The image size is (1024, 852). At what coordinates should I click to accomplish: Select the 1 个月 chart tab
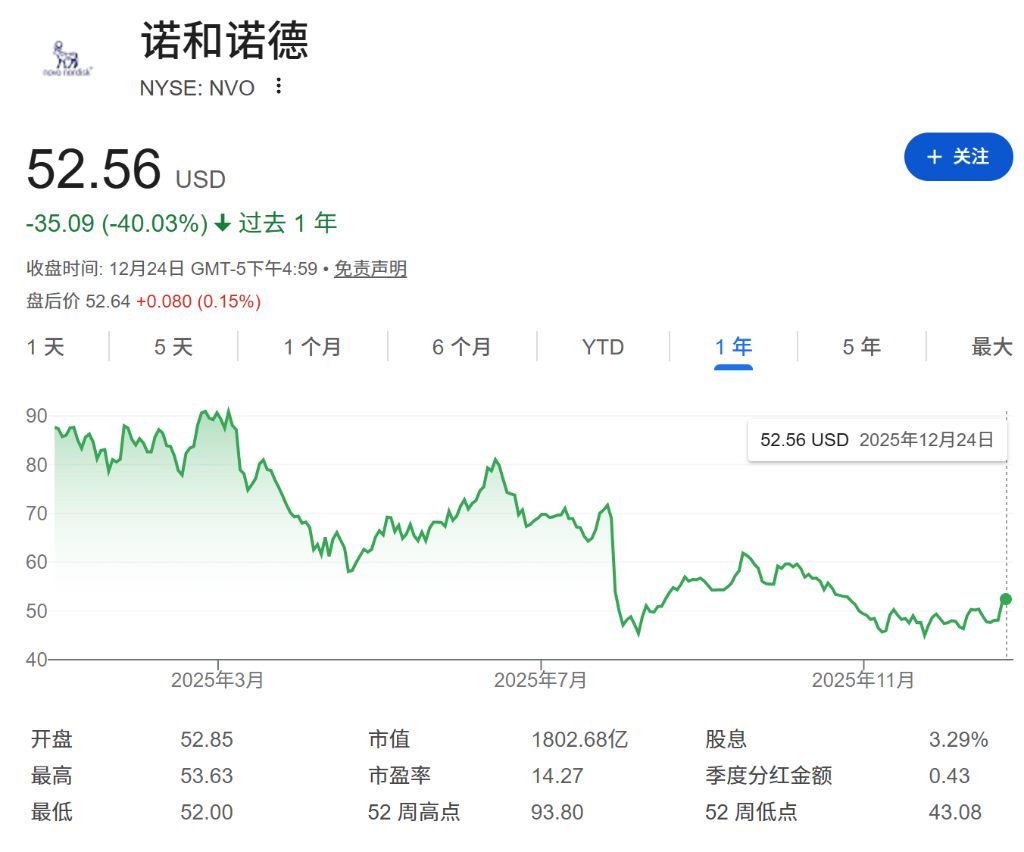pyautogui.click(x=312, y=347)
